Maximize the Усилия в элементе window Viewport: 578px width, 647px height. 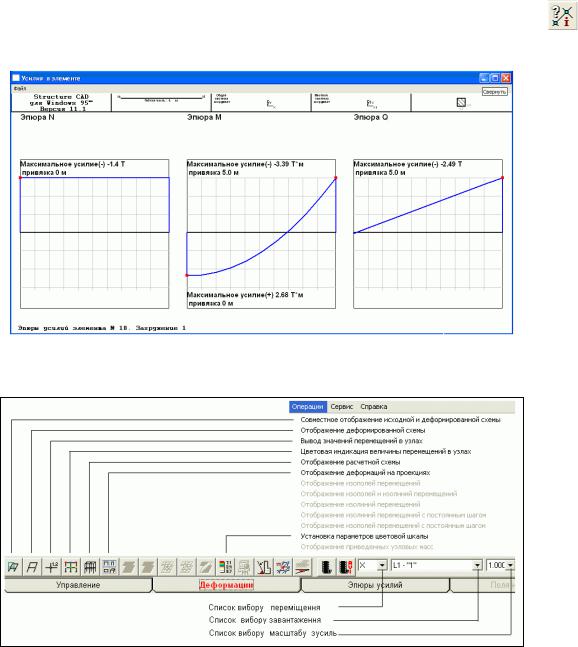tap(495, 78)
